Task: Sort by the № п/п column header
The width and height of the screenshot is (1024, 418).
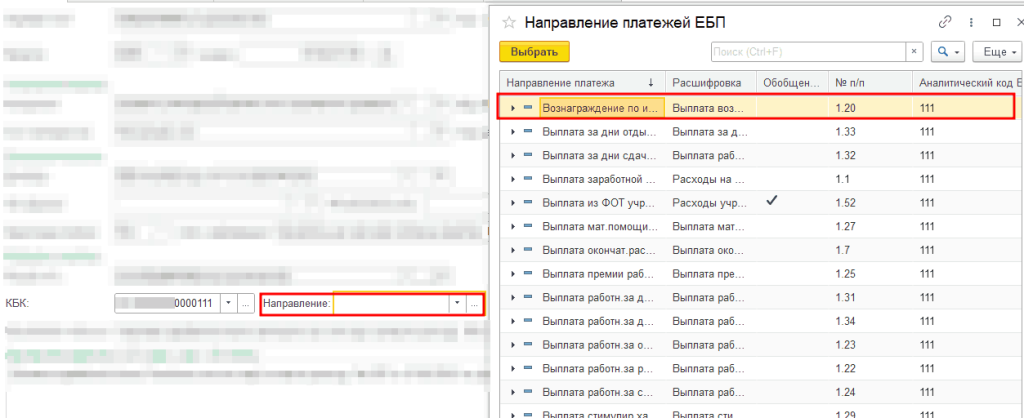Action: [869, 83]
